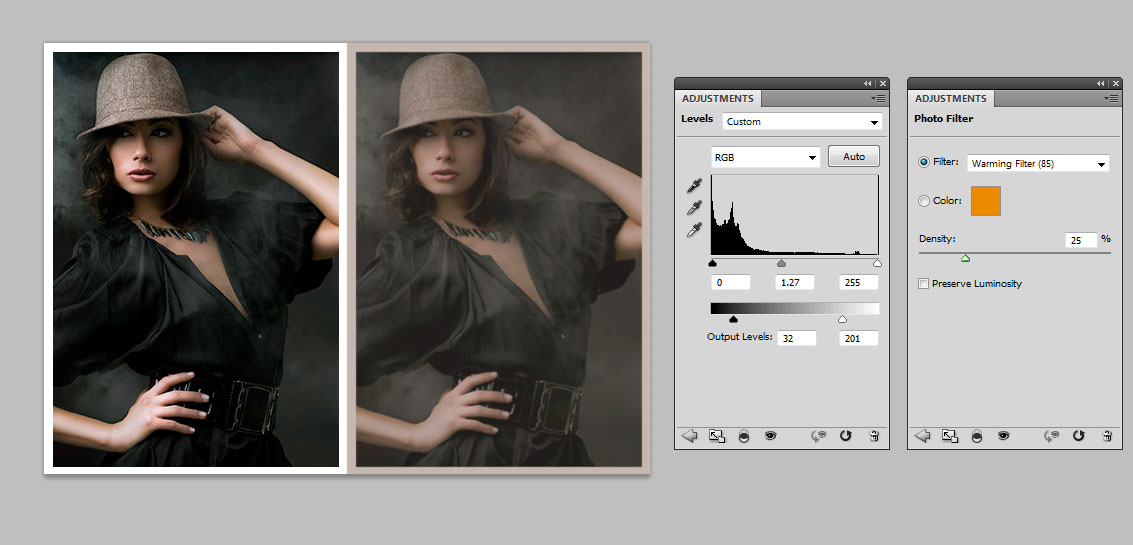Select the Filter radio button
The height and width of the screenshot is (545, 1133).
[923, 162]
